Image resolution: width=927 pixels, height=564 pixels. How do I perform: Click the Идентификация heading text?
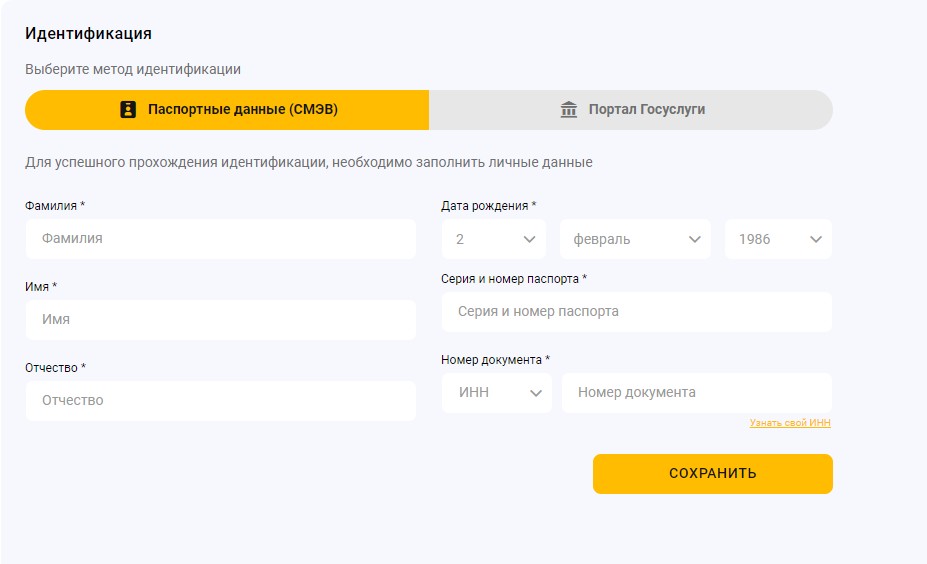(88, 34)
